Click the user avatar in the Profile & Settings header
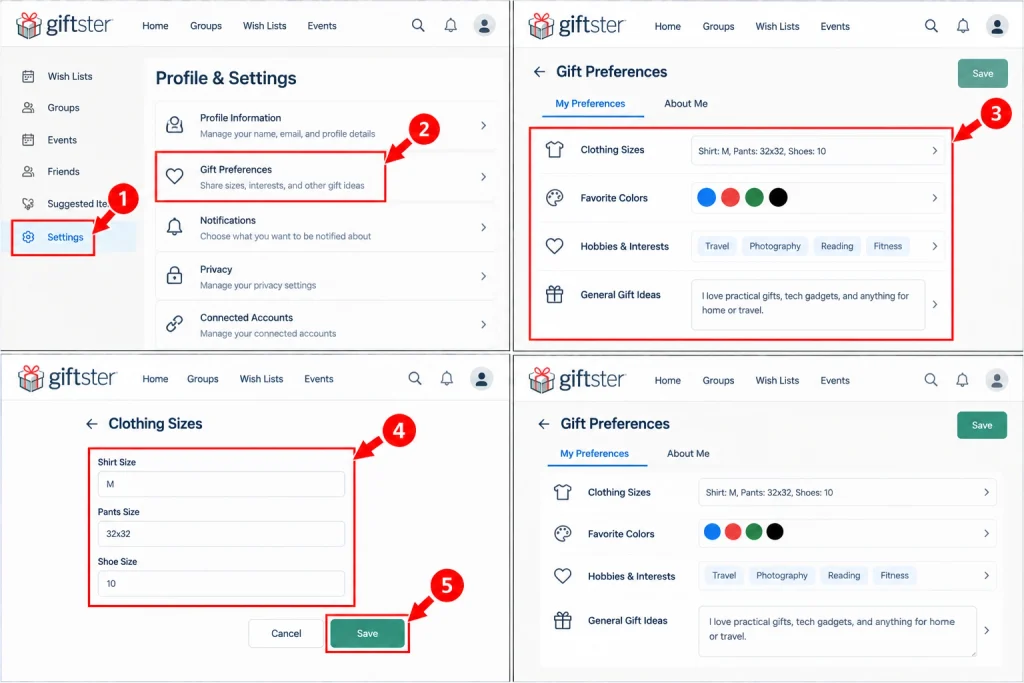 tap(484, 25)
